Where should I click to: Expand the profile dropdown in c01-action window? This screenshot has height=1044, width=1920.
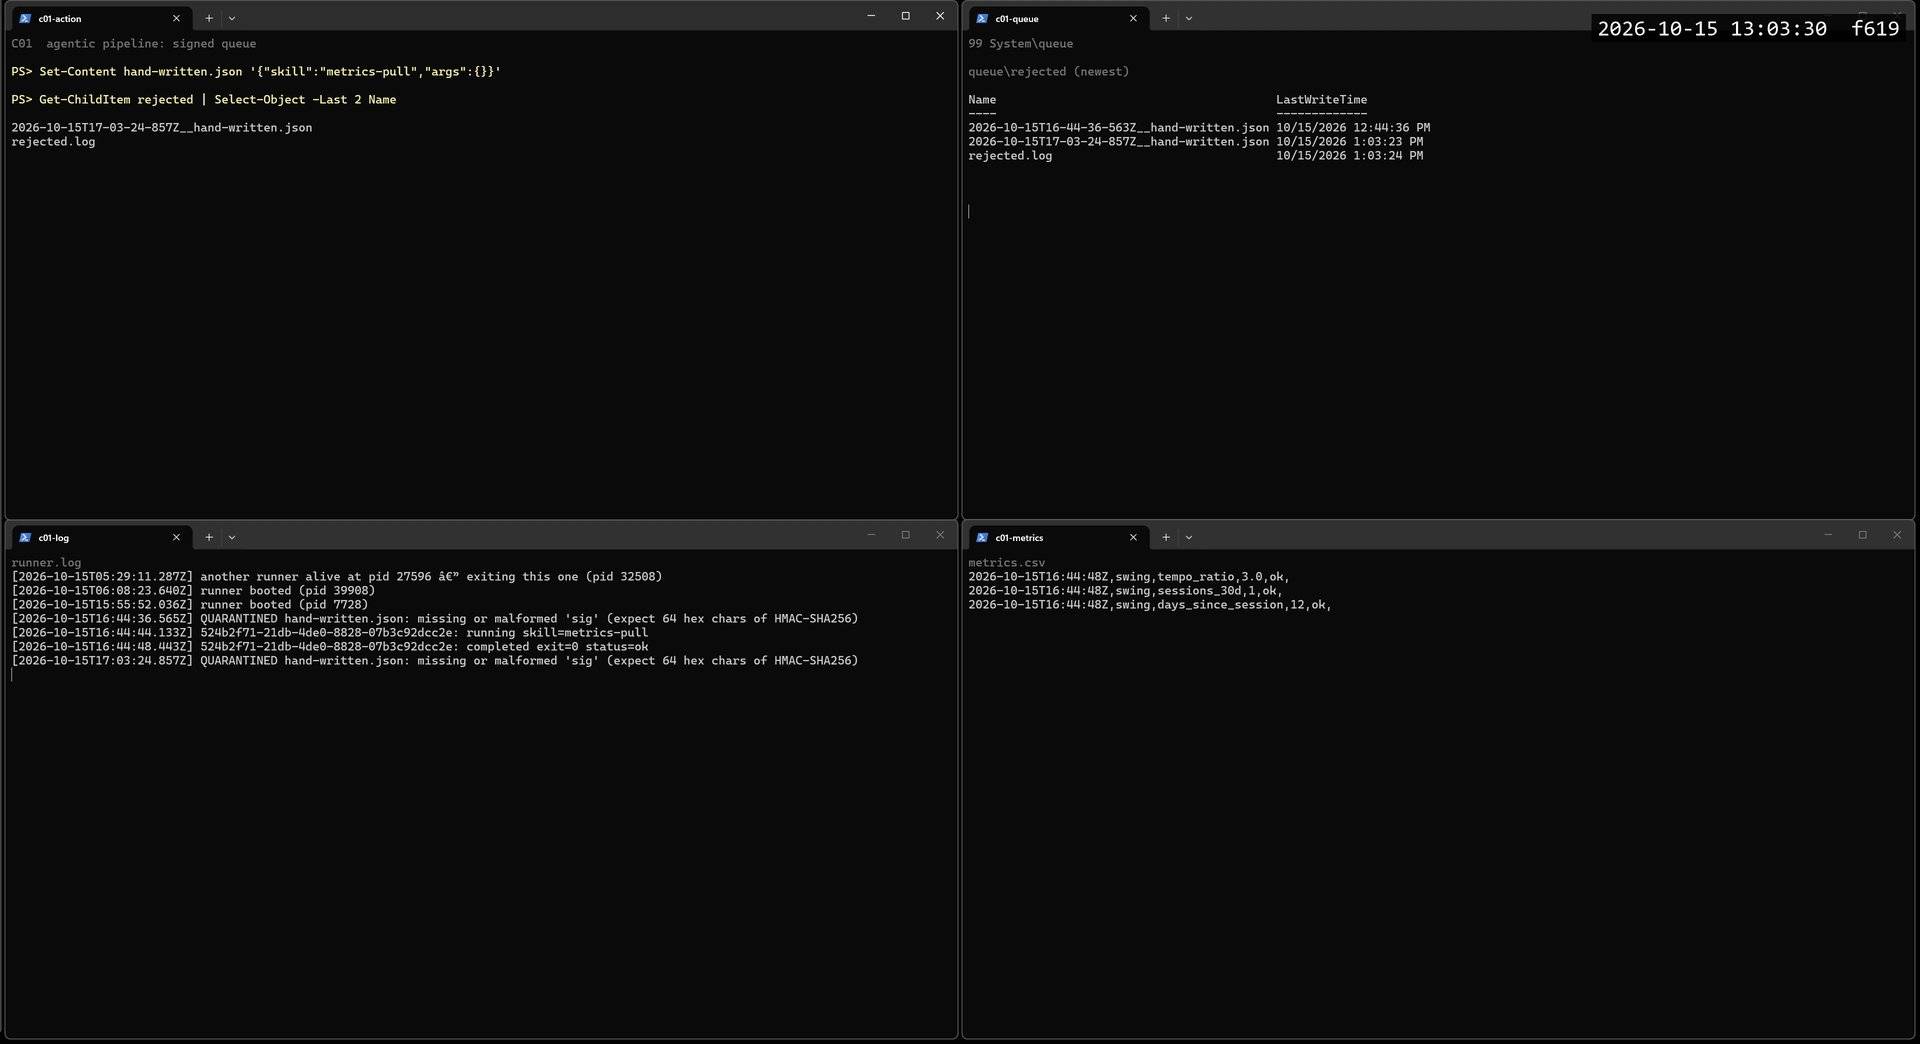[232, 18]
